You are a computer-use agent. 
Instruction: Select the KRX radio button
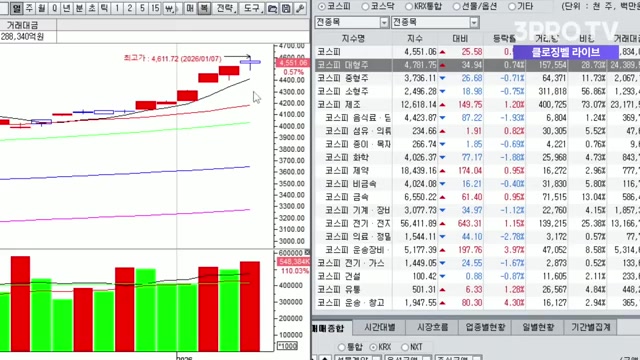pyautogui.click(x=373, y=347)
